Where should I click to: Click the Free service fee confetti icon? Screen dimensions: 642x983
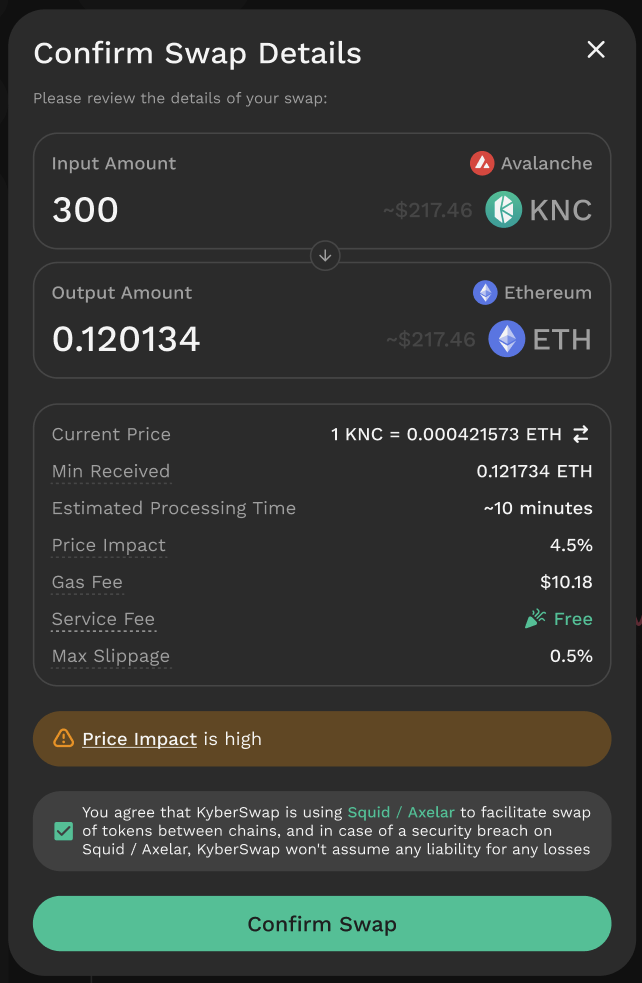(x=535, y=619)
